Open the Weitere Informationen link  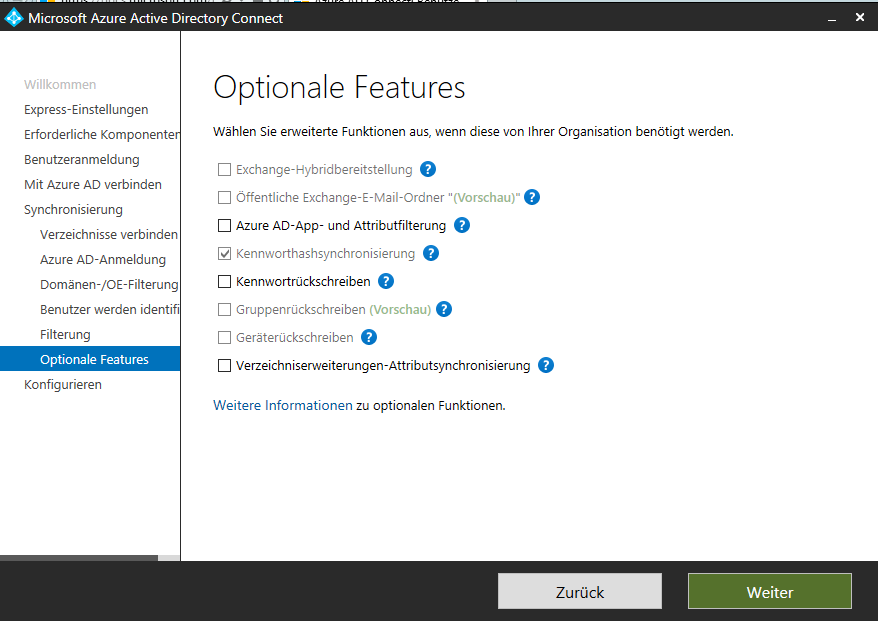(283, 405)
